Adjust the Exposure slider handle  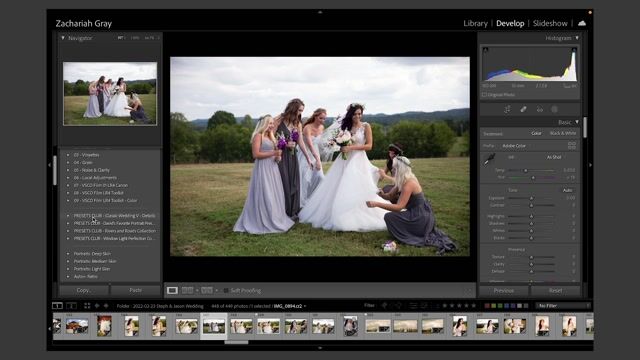click(531, 198)
